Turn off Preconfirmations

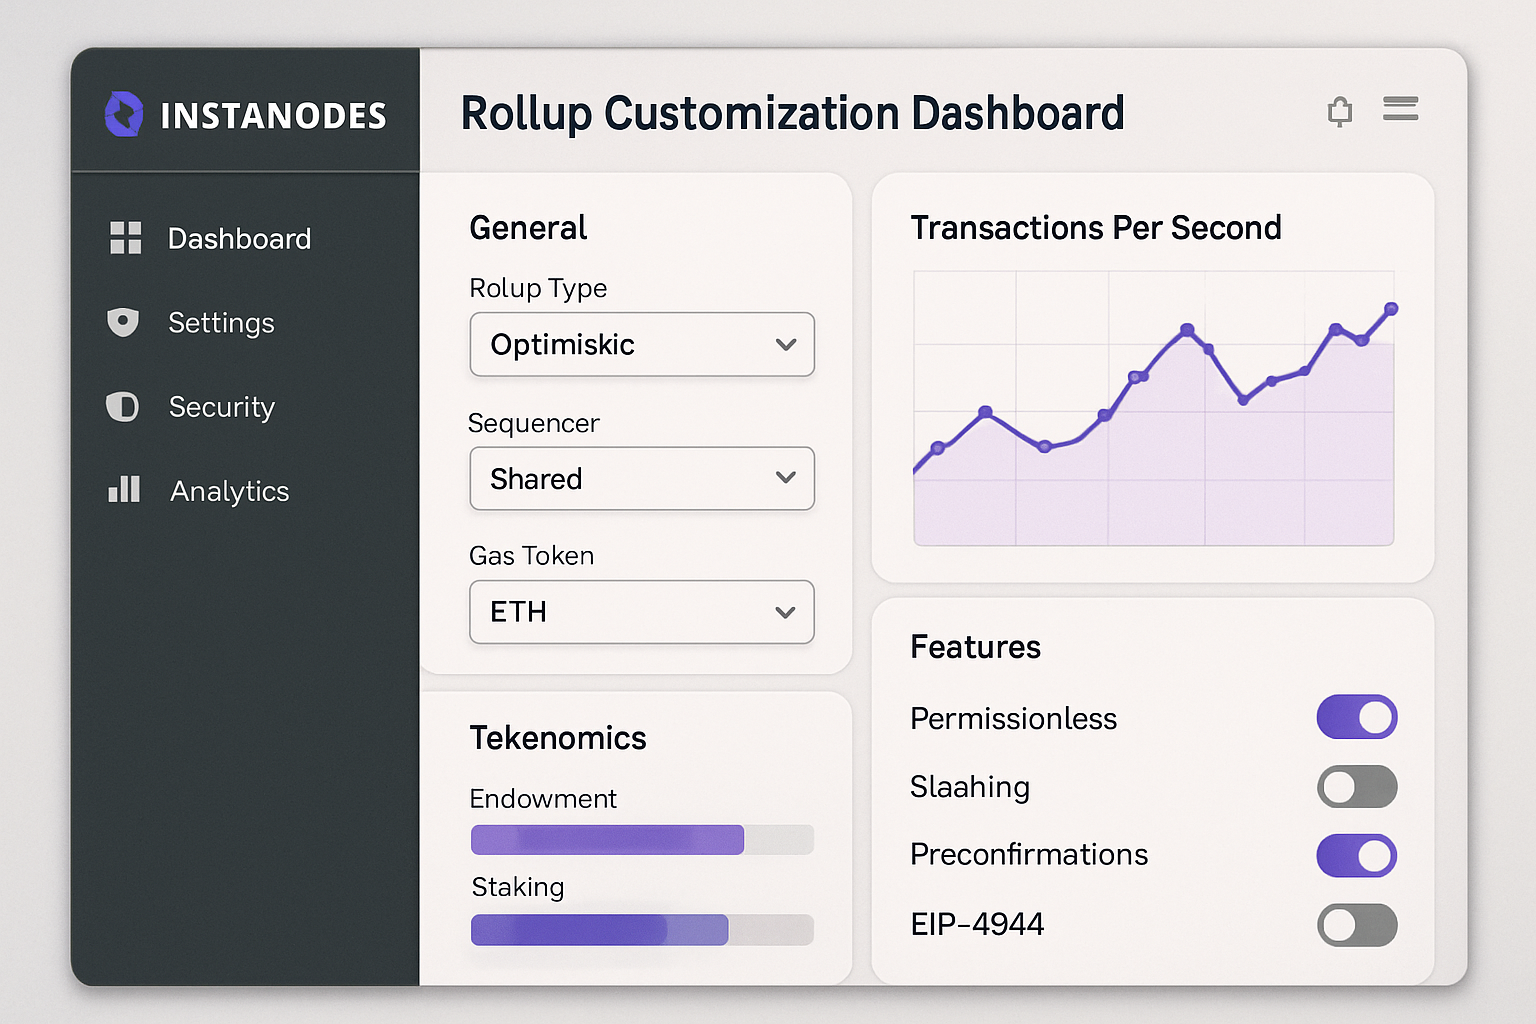(1357, 856)
